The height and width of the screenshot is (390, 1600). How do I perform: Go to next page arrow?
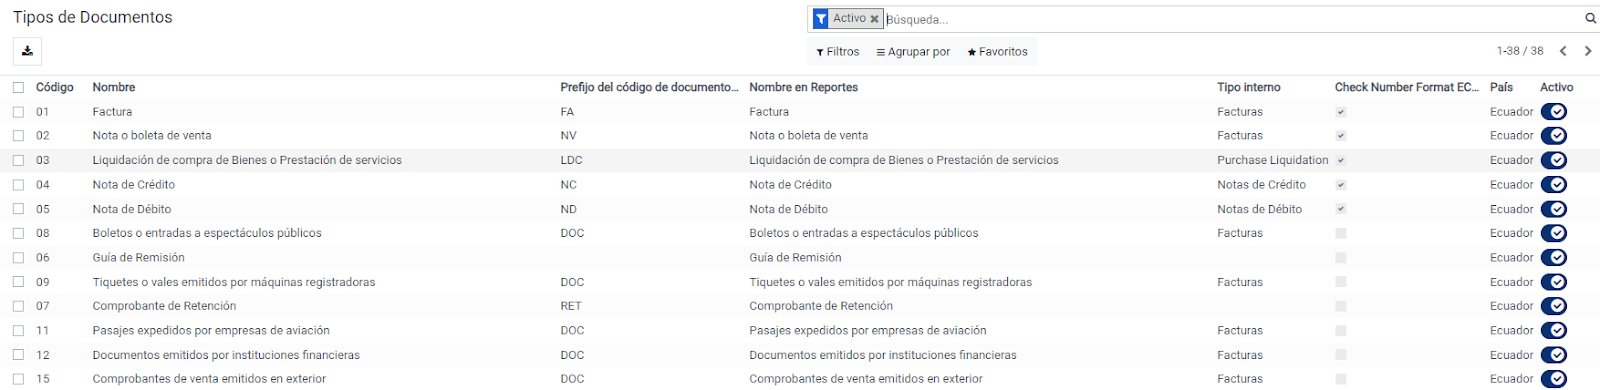point(1588,51)
